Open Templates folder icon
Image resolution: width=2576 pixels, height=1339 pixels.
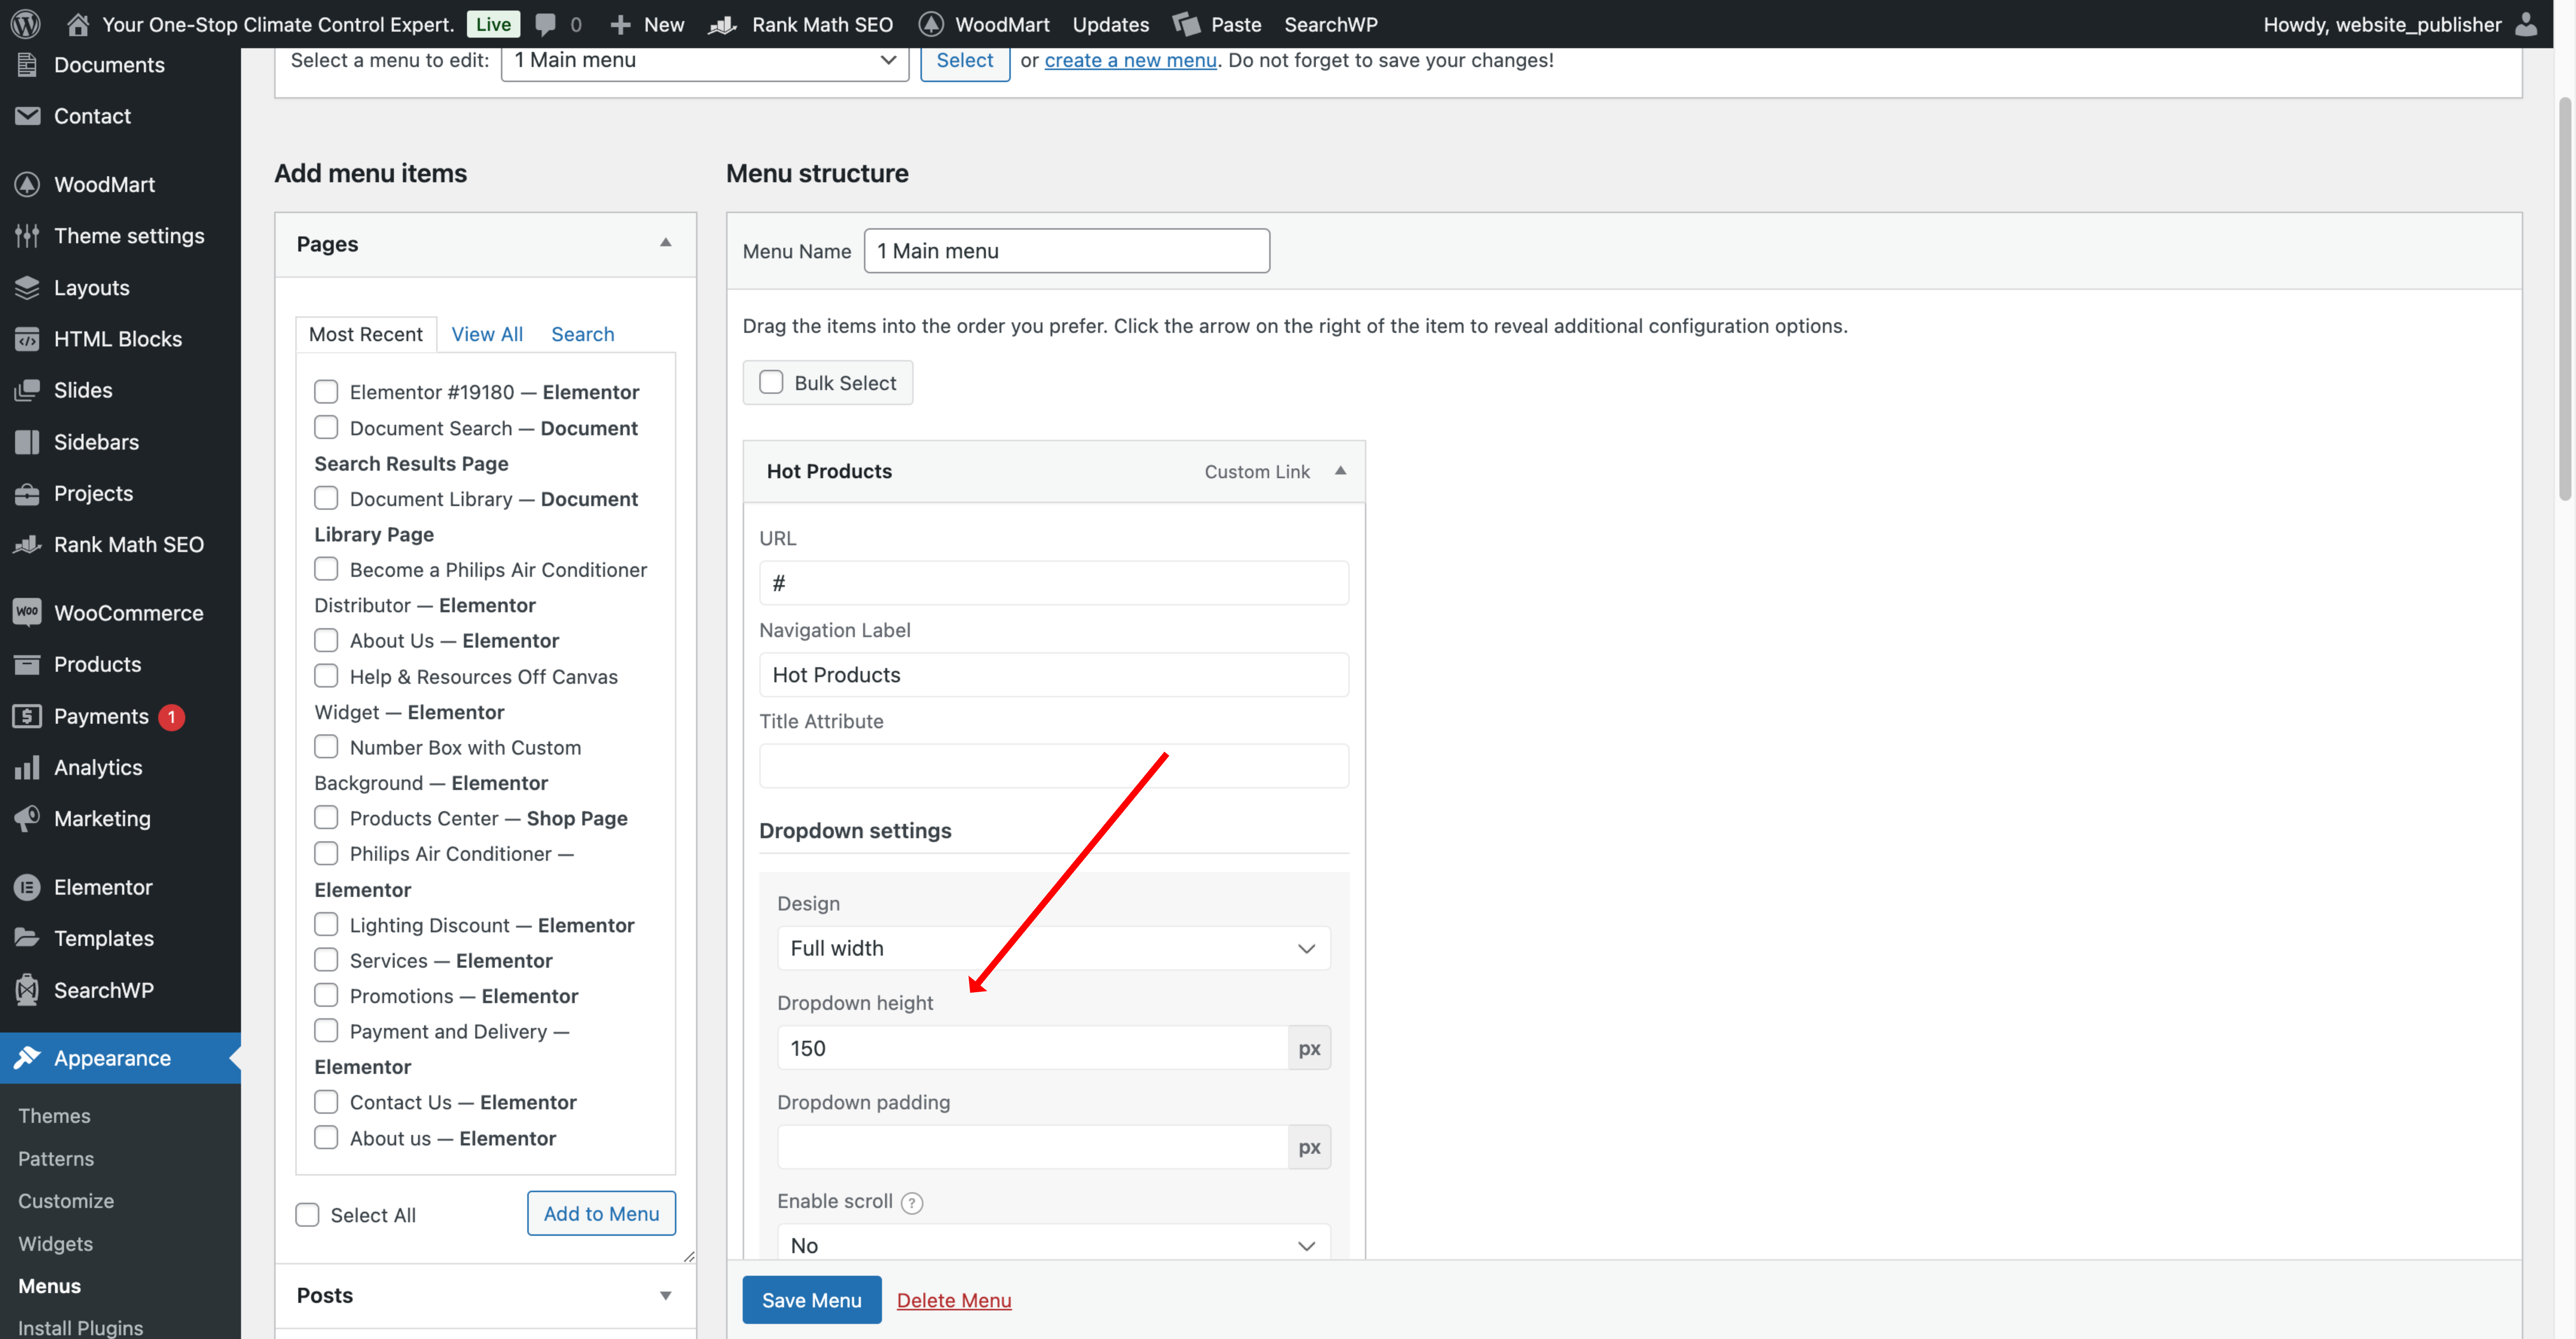pos(27,938)
